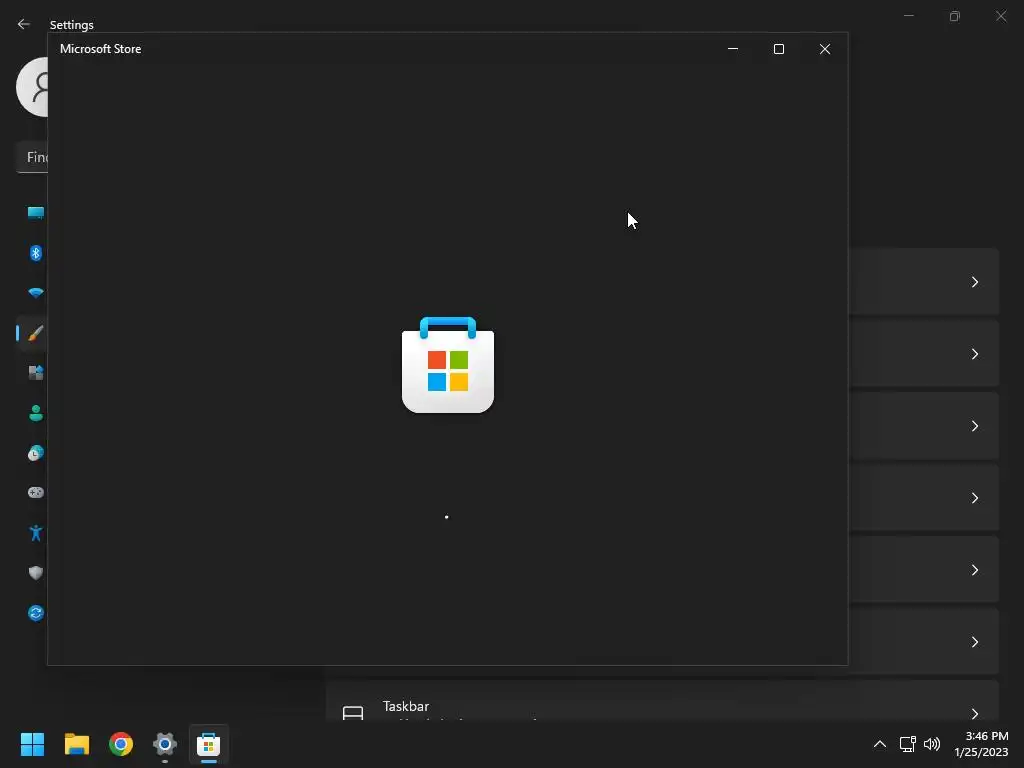1024x768 pixels.
Task: Open the Taskbar settings row in Settings
Action: point(662,701)
